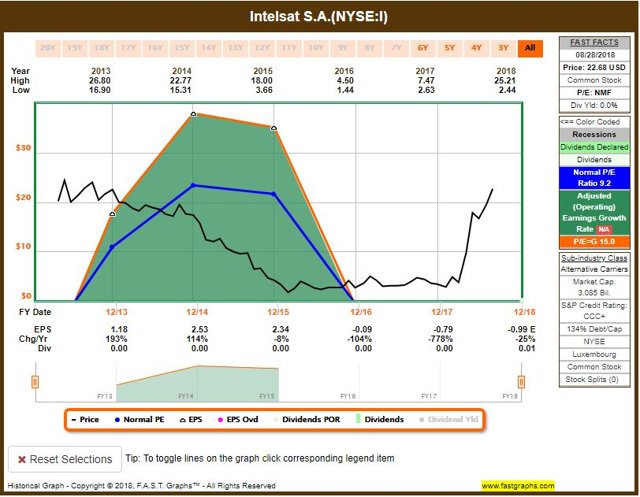
Task: Click the EPS triangle marker at 12/15
Action: point(274,128)
